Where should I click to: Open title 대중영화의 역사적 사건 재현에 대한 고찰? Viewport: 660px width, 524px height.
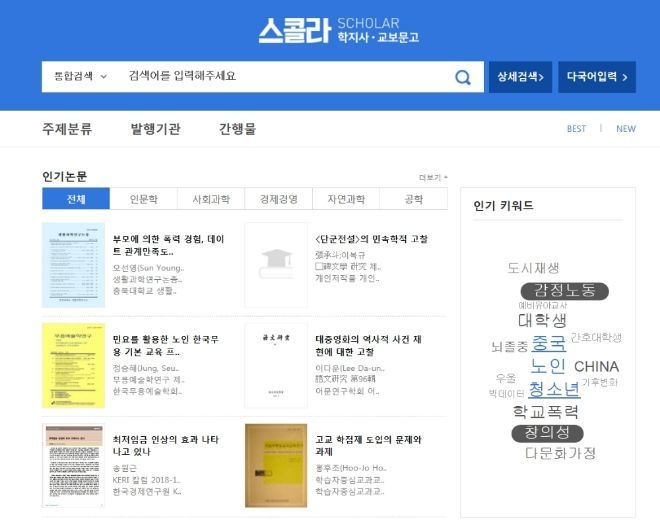[x=368, y=345]
